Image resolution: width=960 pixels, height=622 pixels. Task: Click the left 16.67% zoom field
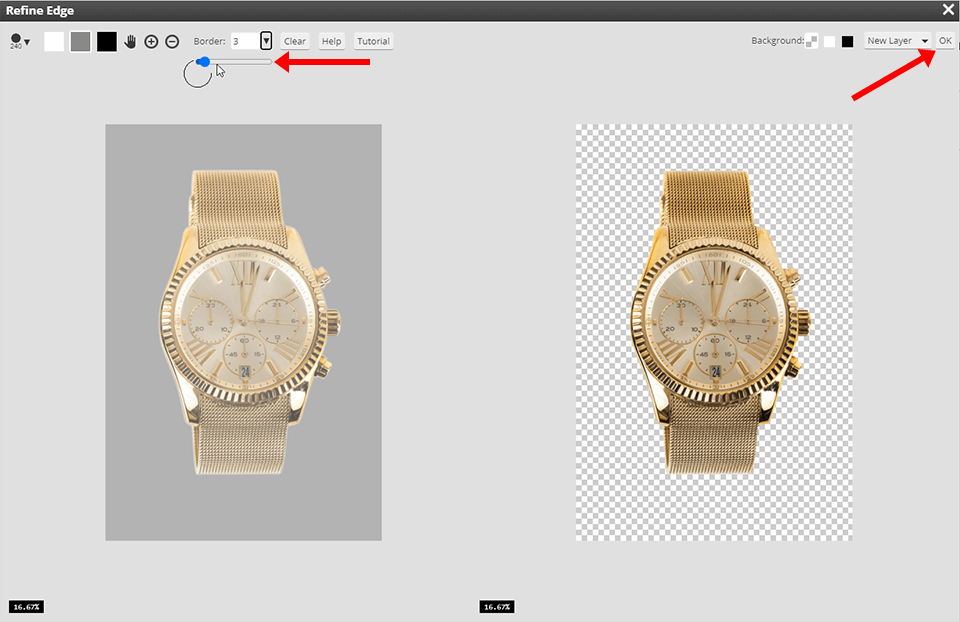(x=26, y=606)
